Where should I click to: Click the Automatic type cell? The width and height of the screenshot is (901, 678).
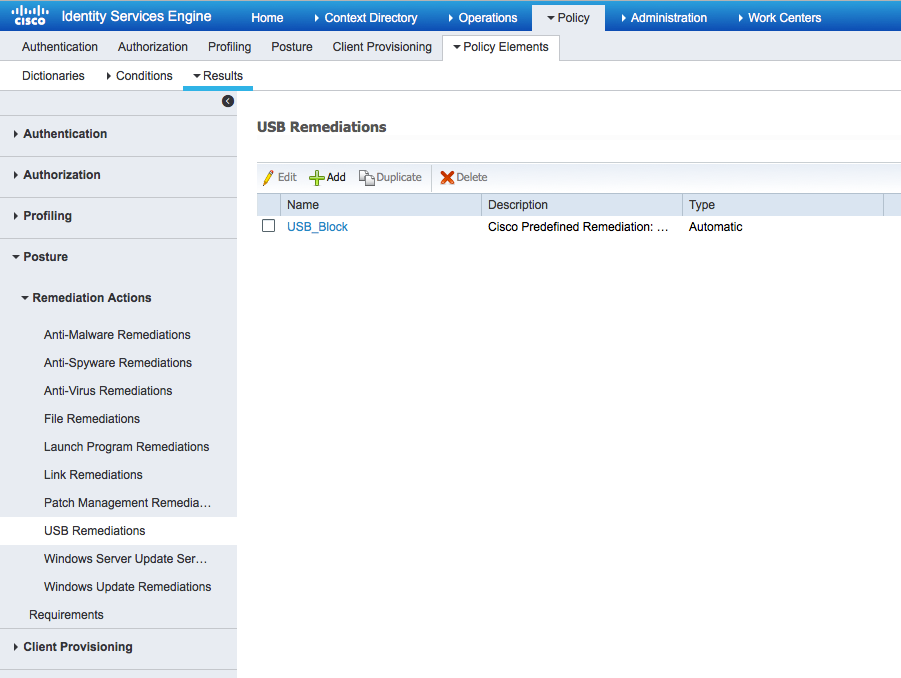pos(715,227)
